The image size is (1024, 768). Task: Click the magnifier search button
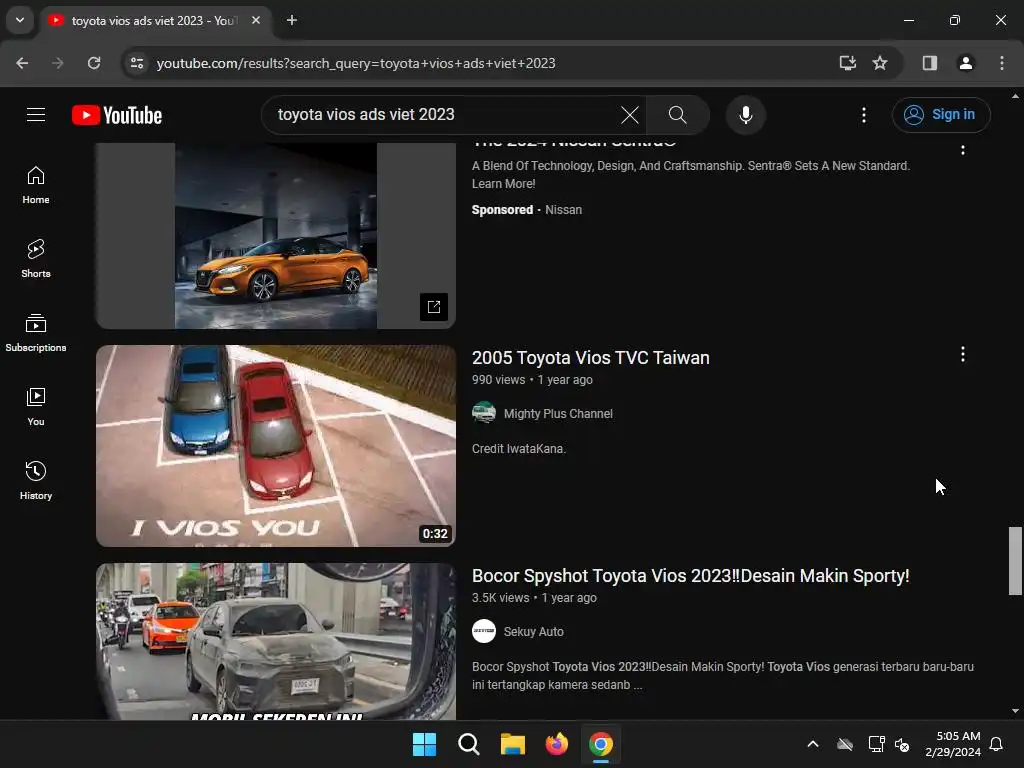click(x=678, y=115)
